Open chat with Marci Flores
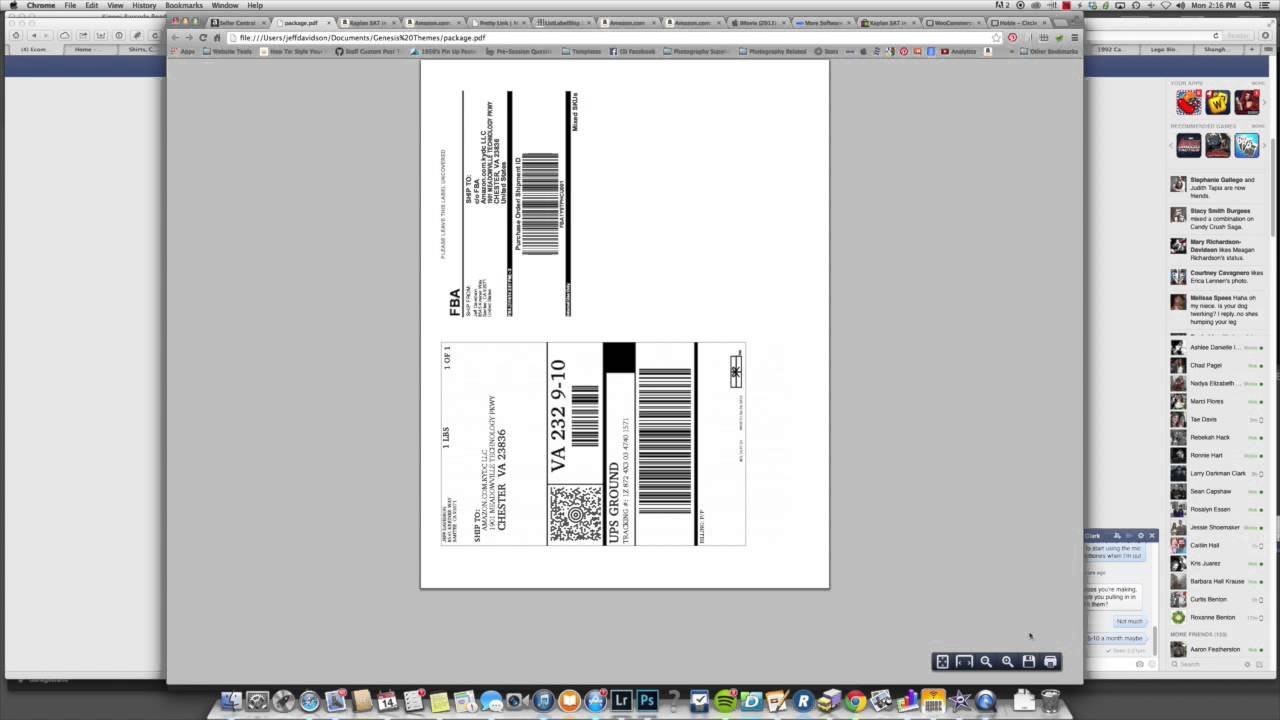1280x720 pixels. (1217, 401)
